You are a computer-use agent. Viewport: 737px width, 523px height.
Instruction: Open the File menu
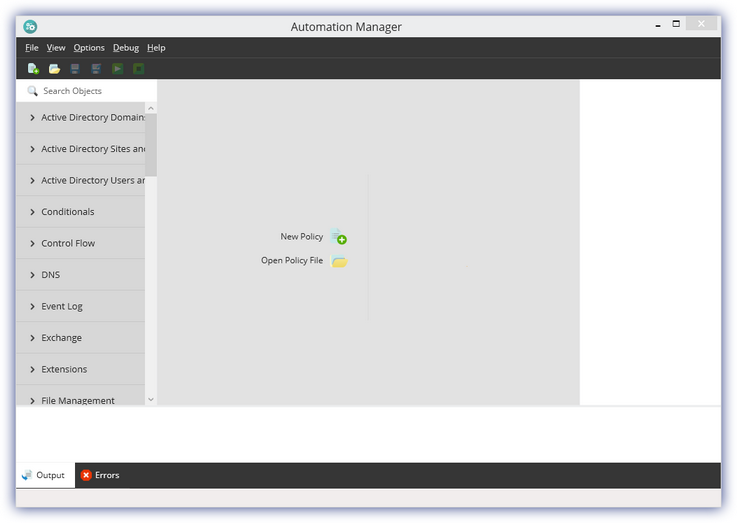click(31, 47)
